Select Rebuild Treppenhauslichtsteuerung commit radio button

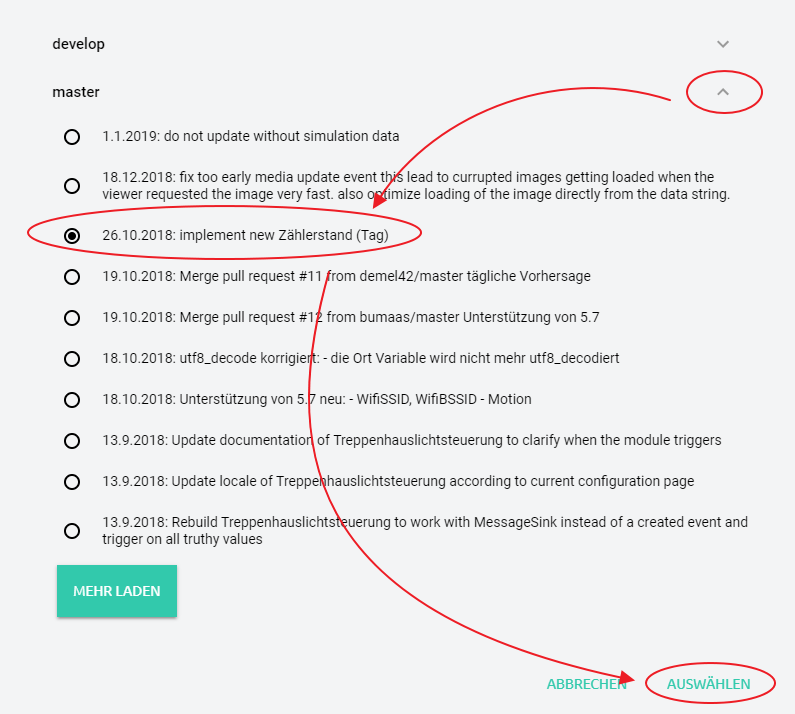click(x=72, y=531)
